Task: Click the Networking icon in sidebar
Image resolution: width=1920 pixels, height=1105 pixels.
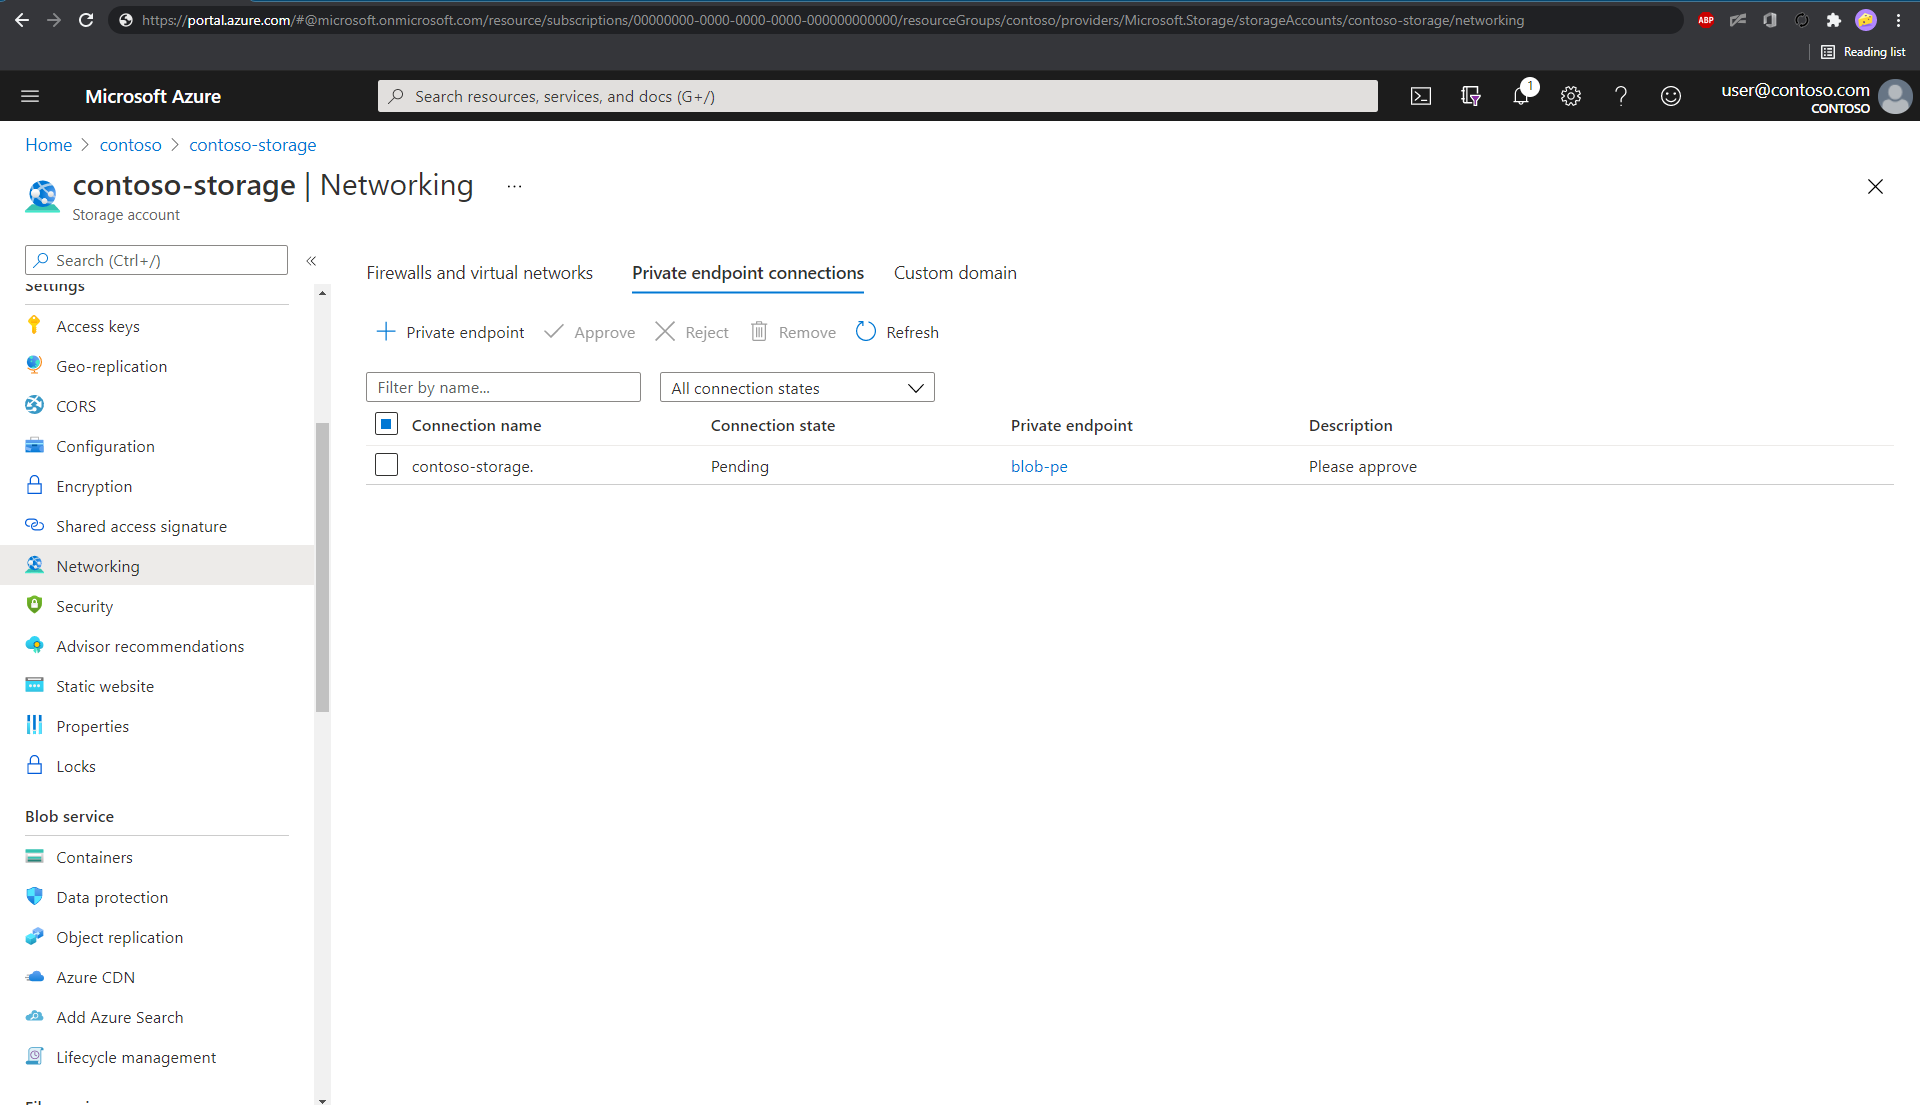Action: click(x=34, y=566)
